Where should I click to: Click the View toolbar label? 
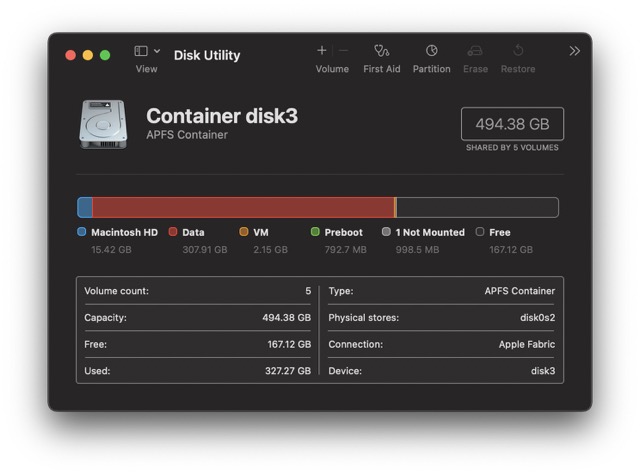[147, 69]
